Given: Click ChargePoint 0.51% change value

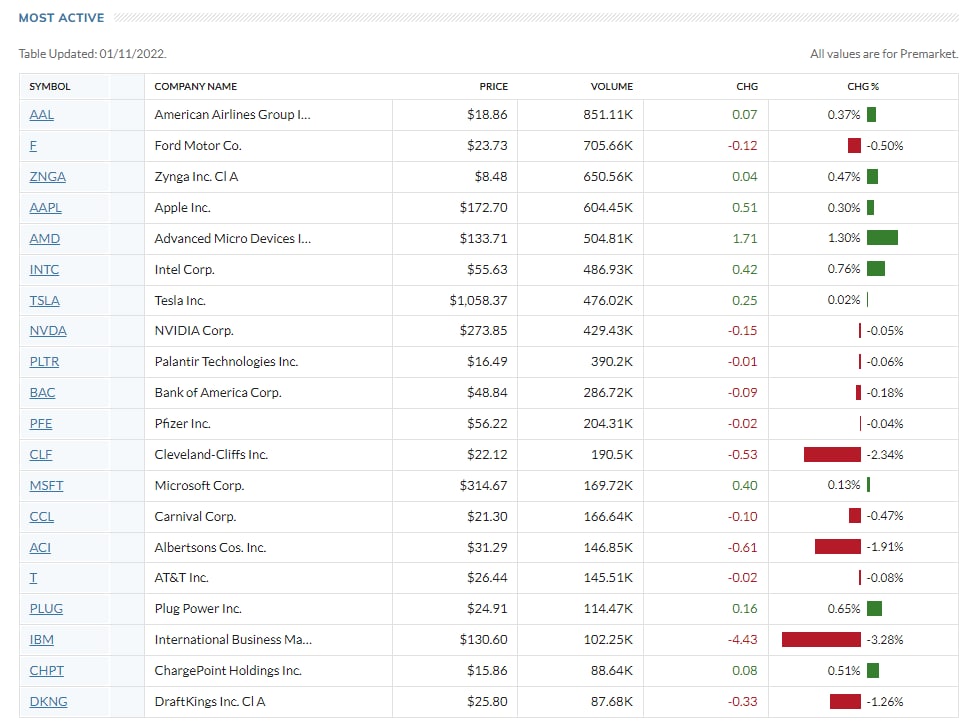Looking at the screenshot, I should (x=844, y=671).
